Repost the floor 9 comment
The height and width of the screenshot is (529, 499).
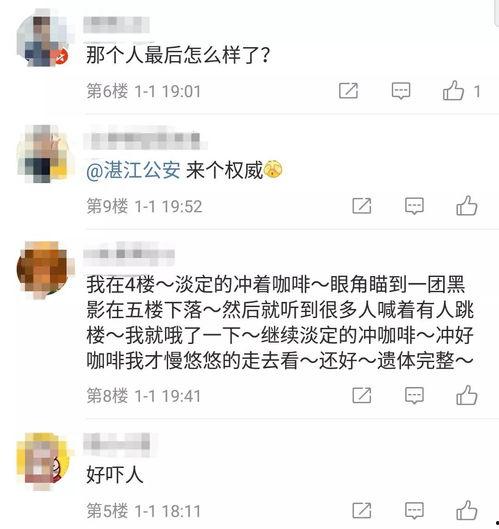pos(362,205)
